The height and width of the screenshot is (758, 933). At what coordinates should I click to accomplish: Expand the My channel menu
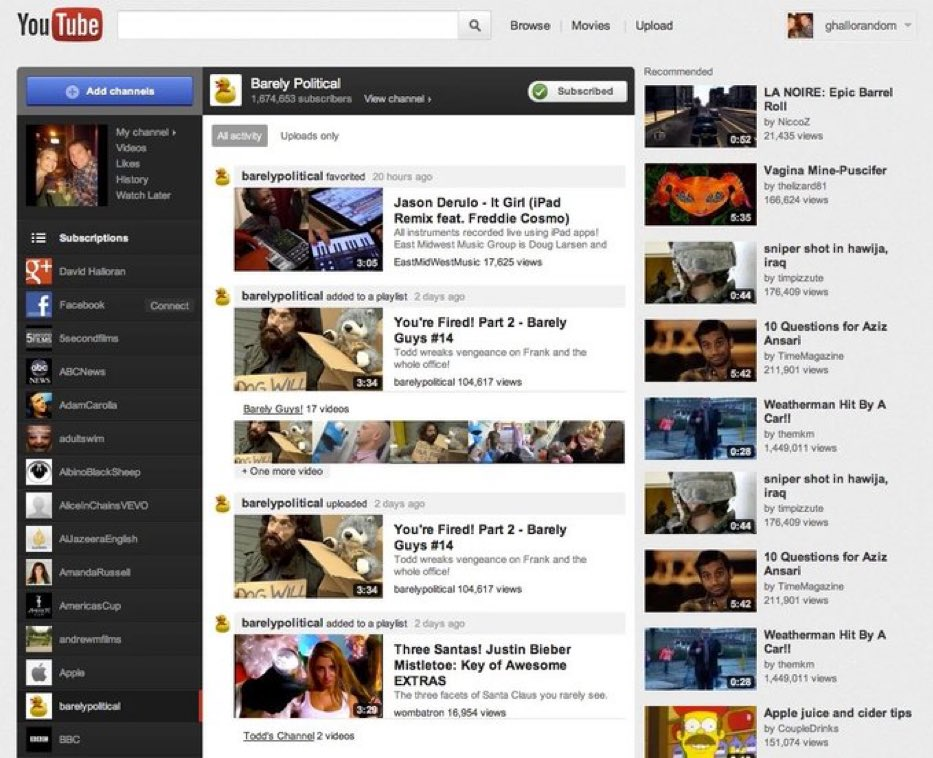click(146, 132)
